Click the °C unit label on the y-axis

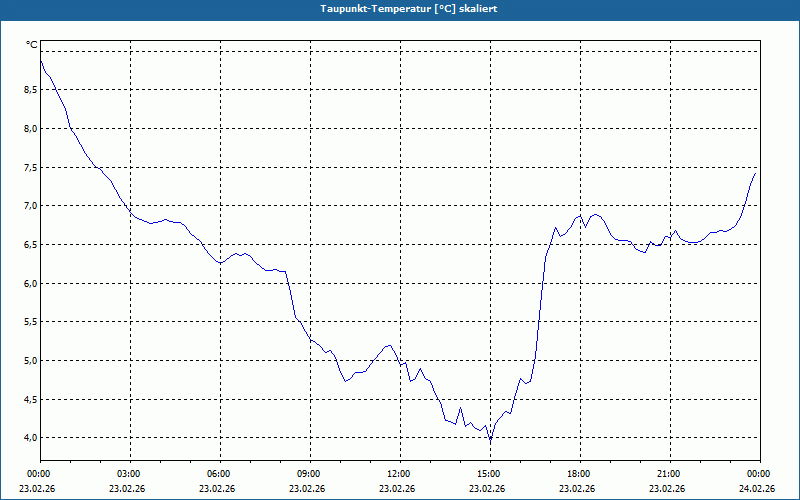click(32, 45)
